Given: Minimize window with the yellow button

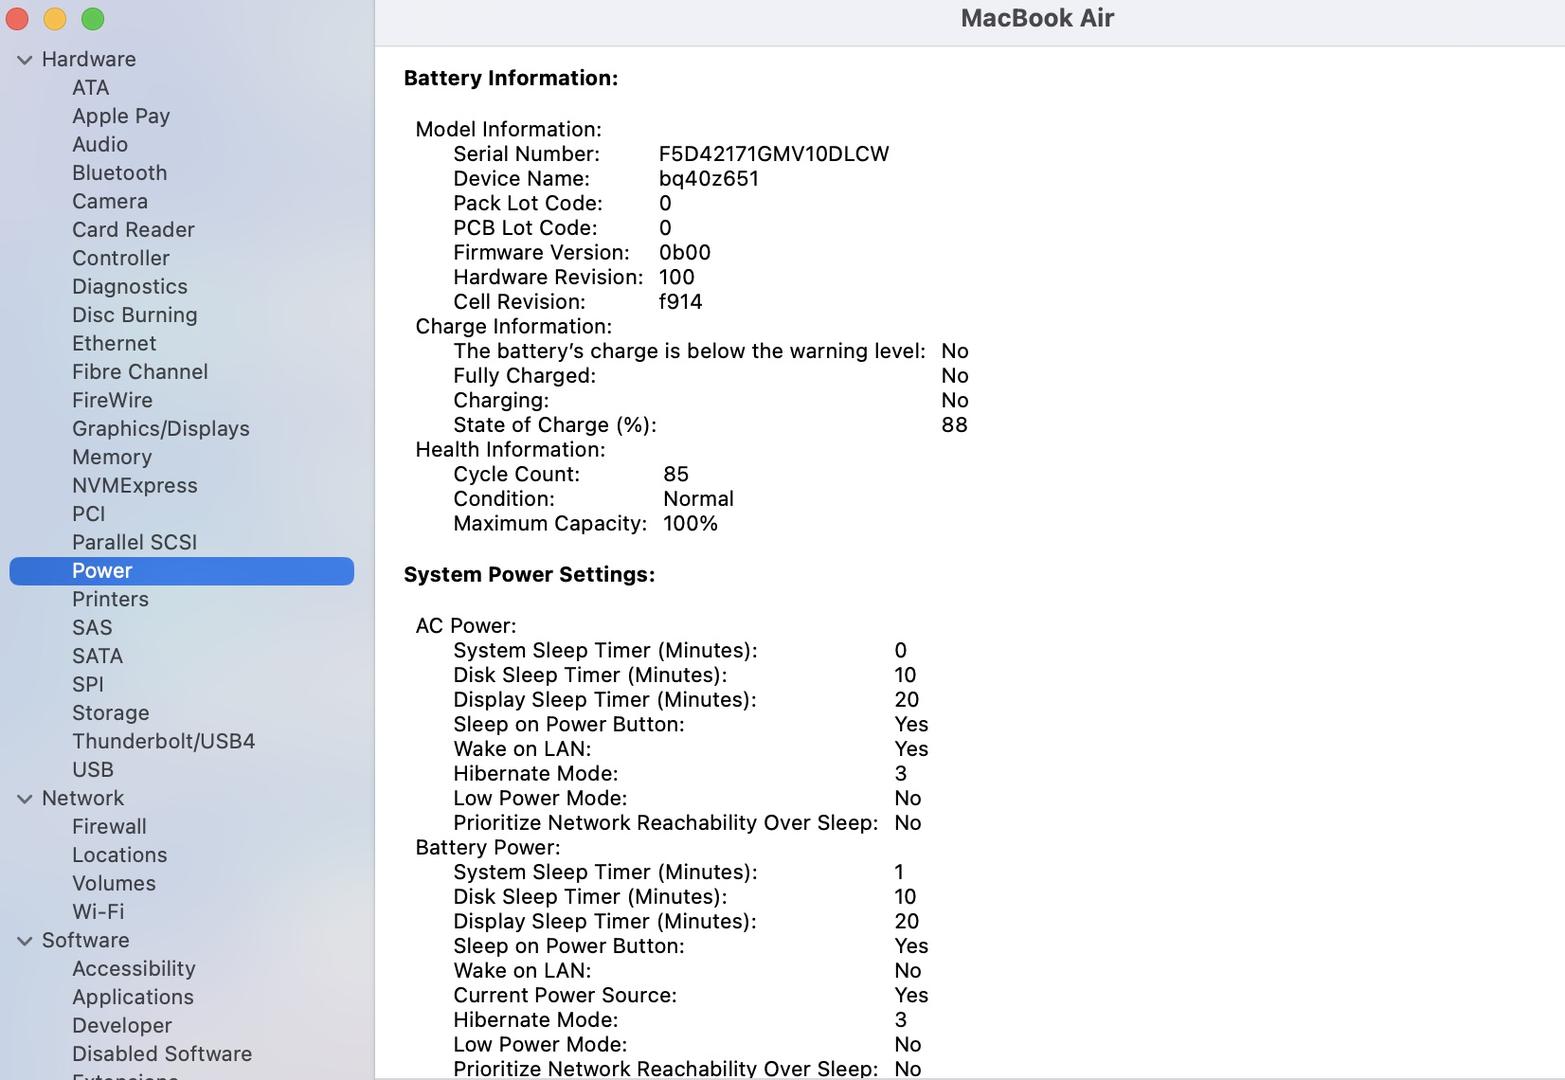Looking at the screenshot, I should [55, 19].
